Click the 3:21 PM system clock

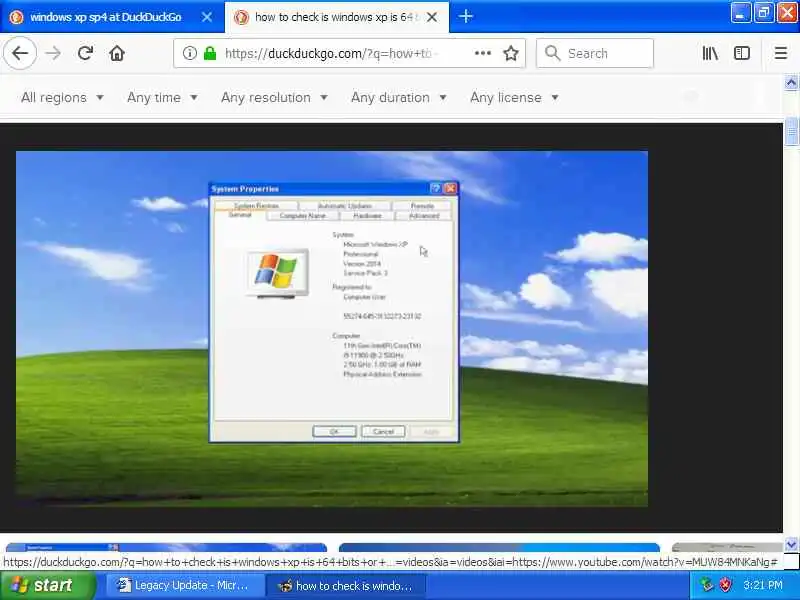point(762,585)
